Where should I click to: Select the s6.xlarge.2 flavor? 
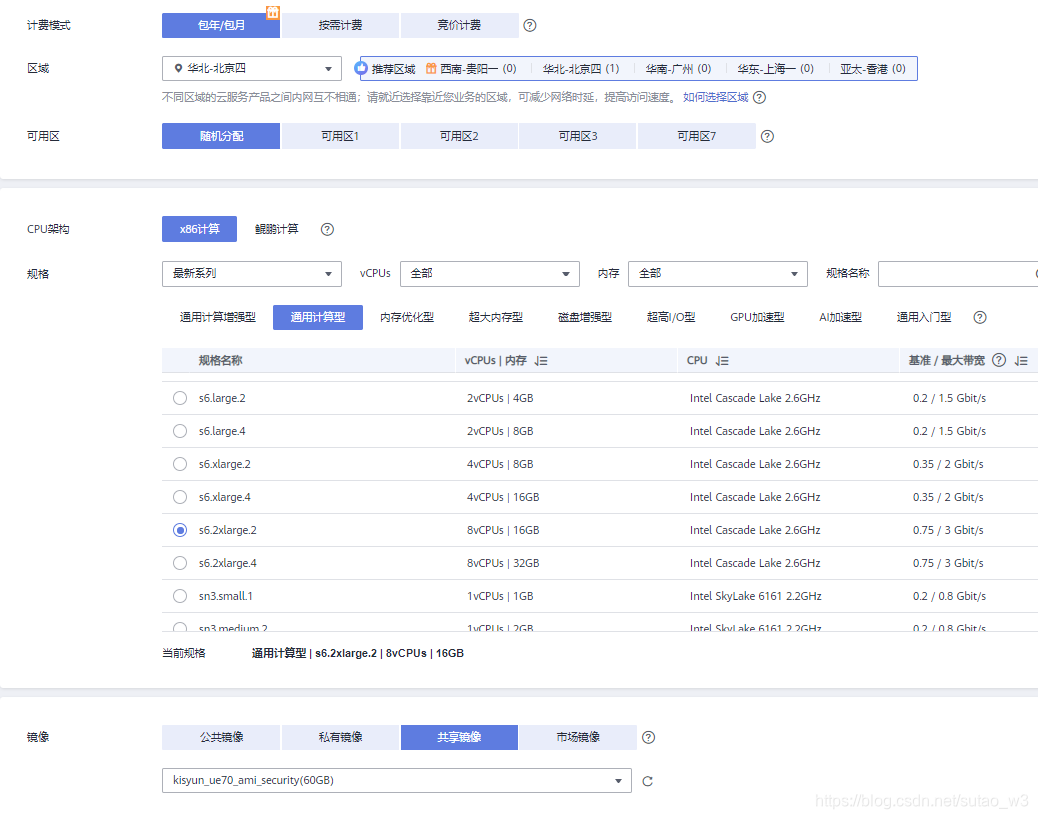click(x=179, y=463)
